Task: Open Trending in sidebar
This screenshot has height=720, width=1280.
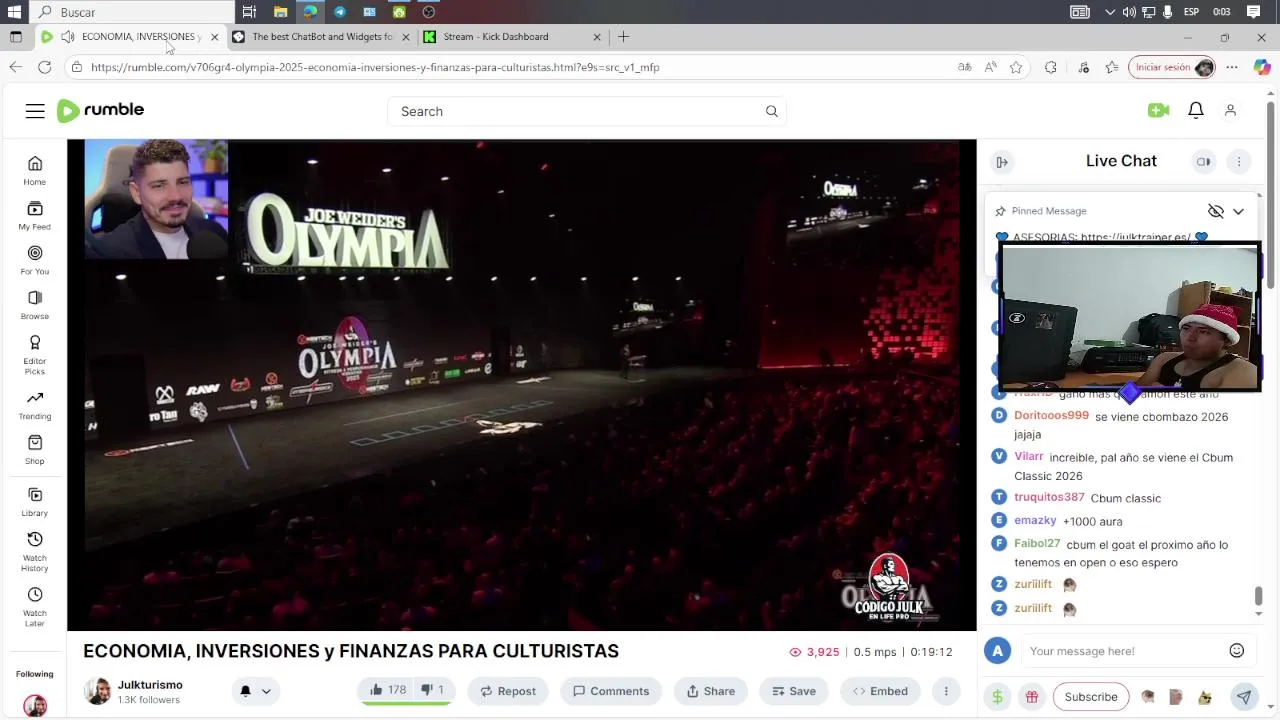Action: 35,405
